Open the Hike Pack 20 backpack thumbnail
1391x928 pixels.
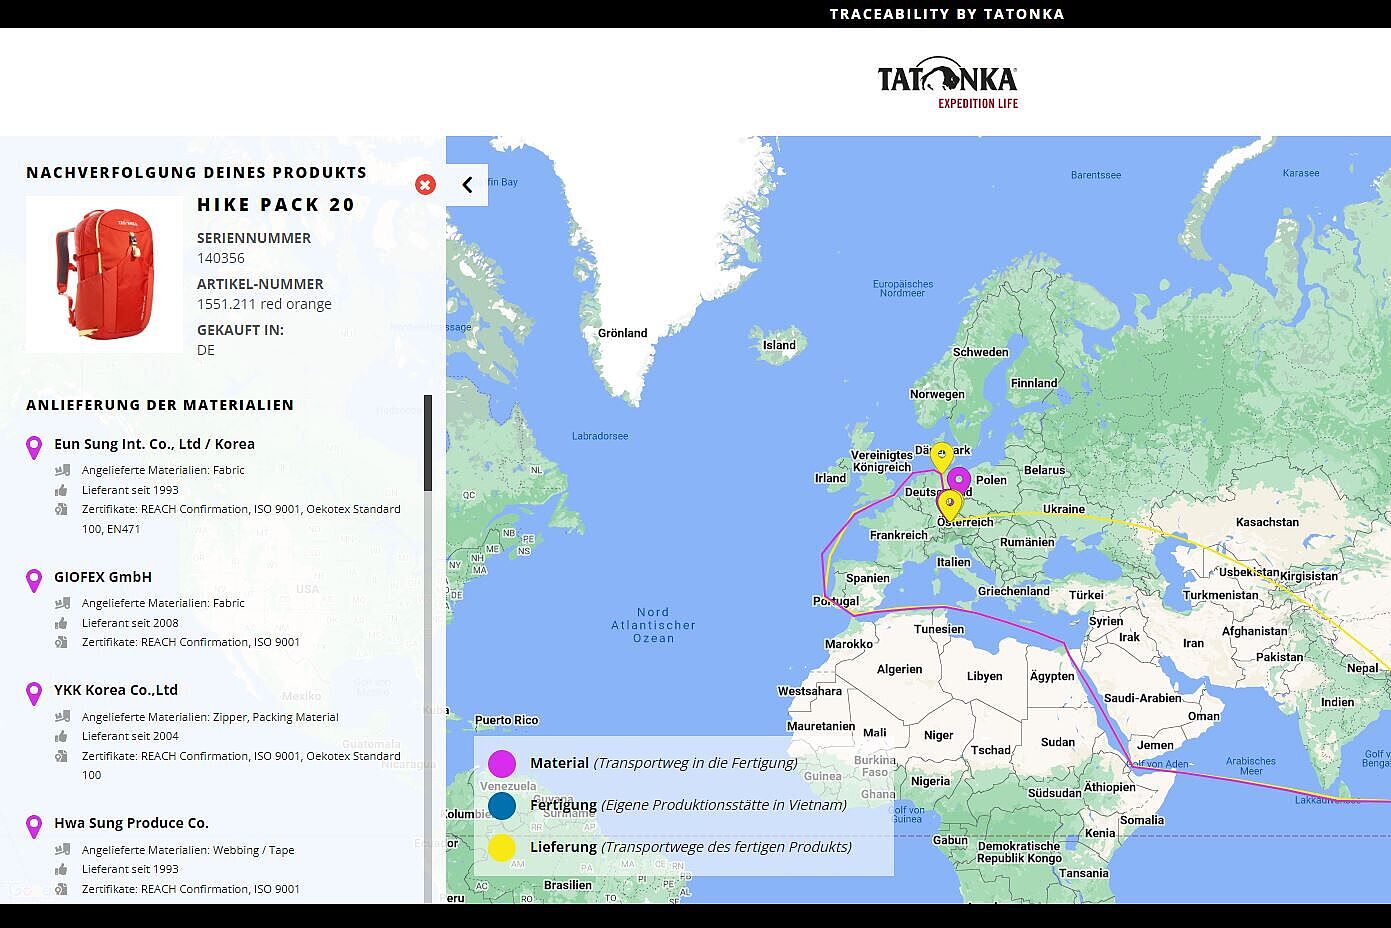pos(104,274)
